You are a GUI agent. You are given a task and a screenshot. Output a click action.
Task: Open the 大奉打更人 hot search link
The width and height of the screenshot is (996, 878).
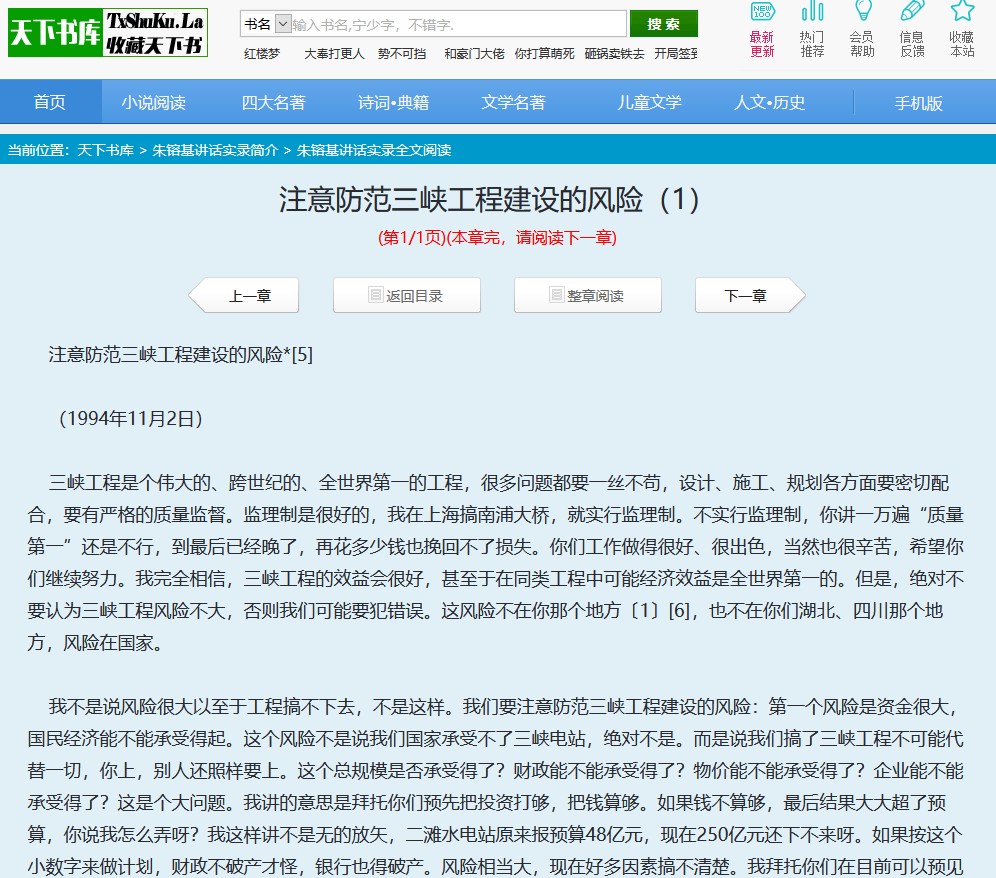click(334, 54)
